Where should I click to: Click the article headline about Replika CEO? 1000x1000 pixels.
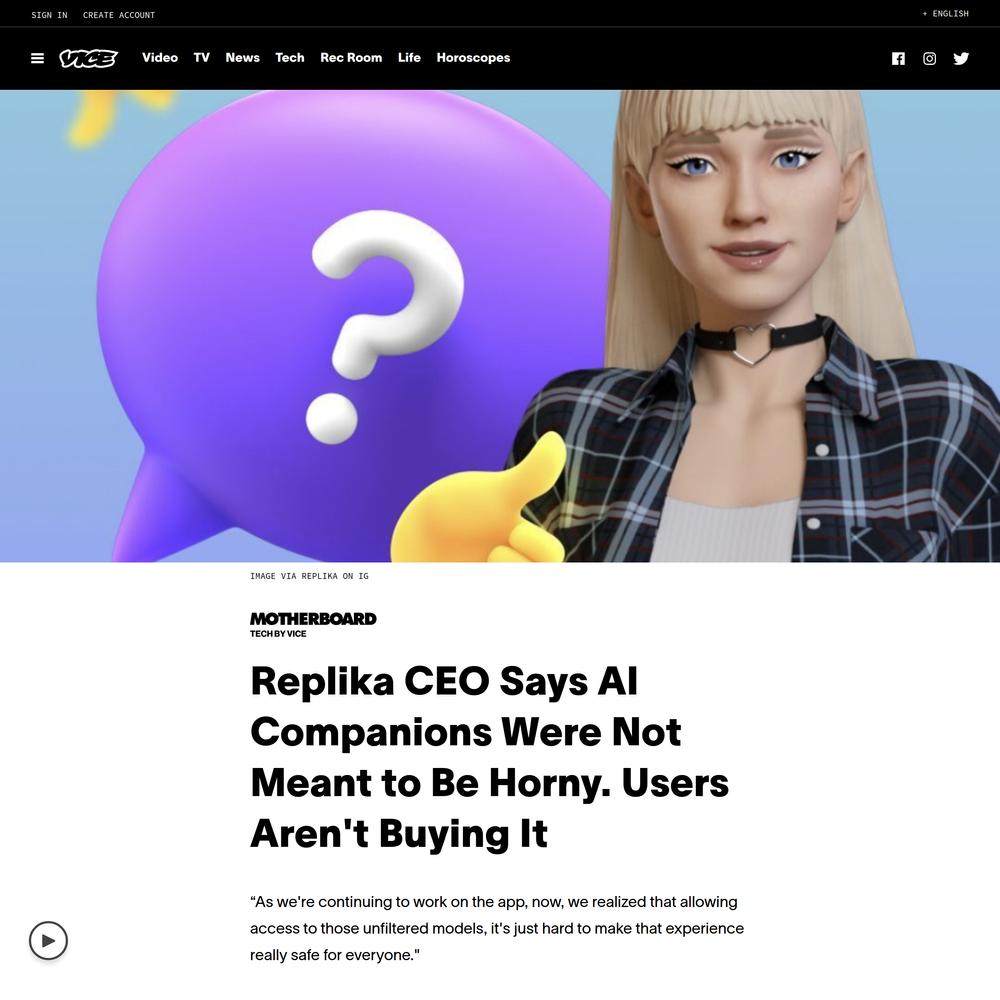pos(489,757)
